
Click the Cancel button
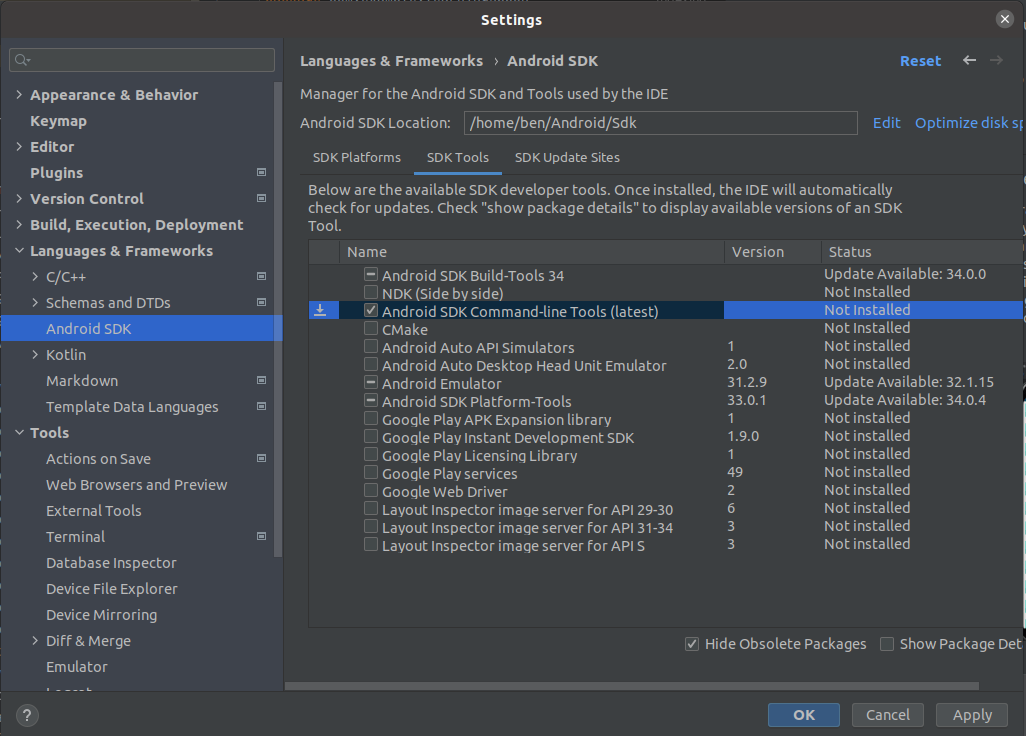coord(887,715)
